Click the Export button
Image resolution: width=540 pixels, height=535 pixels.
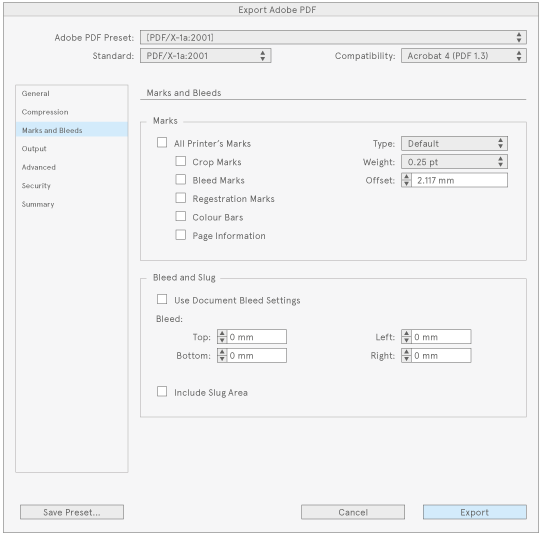[x=475, y=512]
